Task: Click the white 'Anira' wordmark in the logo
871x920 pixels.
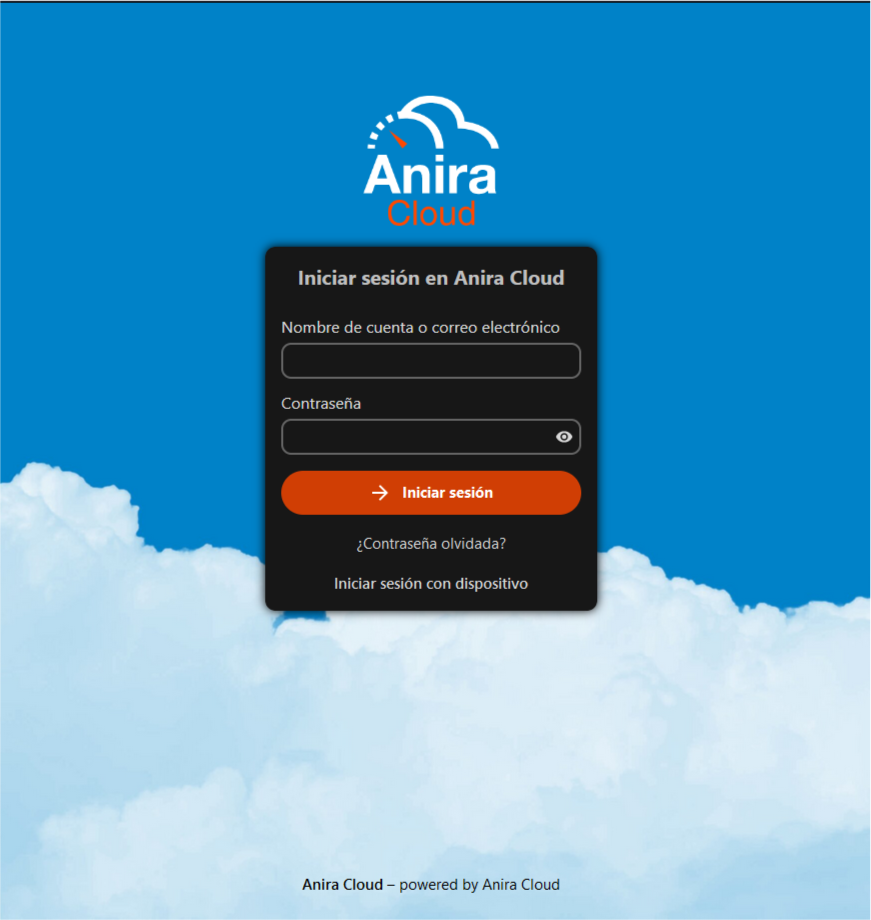Action: (430, 176)
